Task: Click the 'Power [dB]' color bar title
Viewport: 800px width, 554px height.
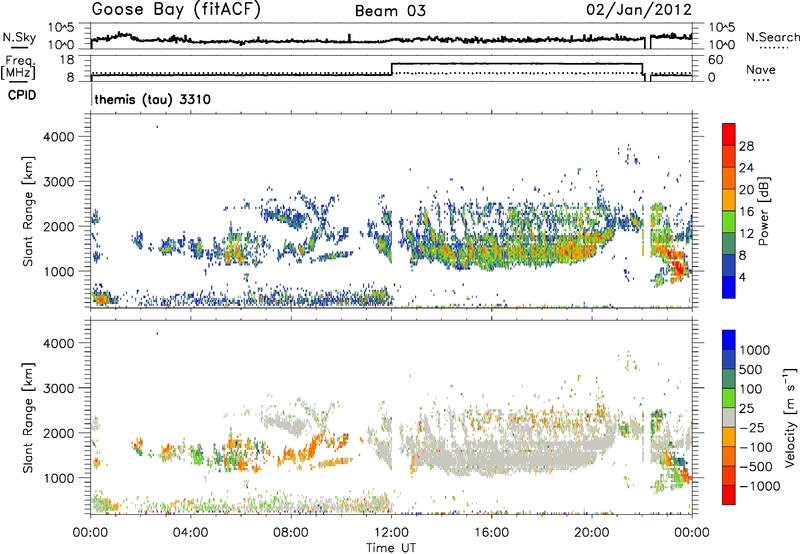Action: [764, 211]
